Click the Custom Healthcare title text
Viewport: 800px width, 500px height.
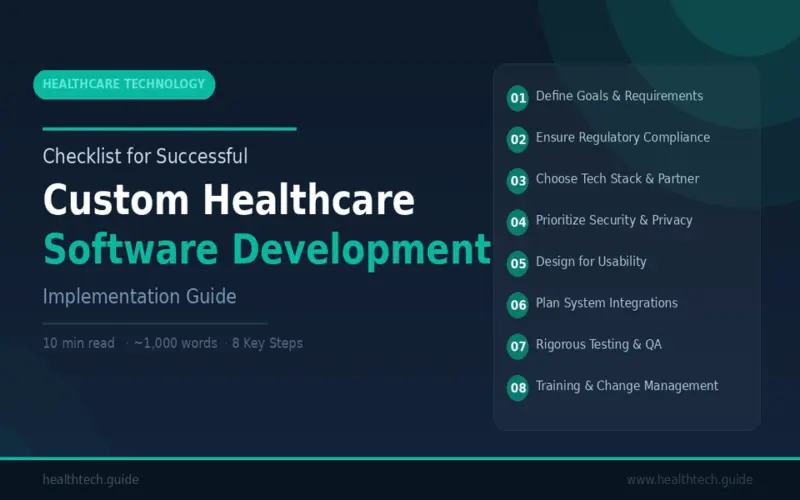(228, 201)
